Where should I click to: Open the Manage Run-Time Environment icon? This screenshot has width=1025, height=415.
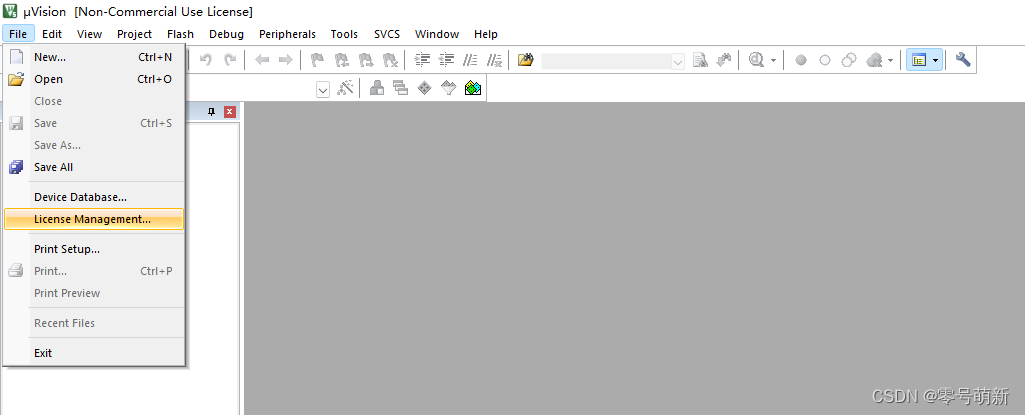[x=424, y=88]
